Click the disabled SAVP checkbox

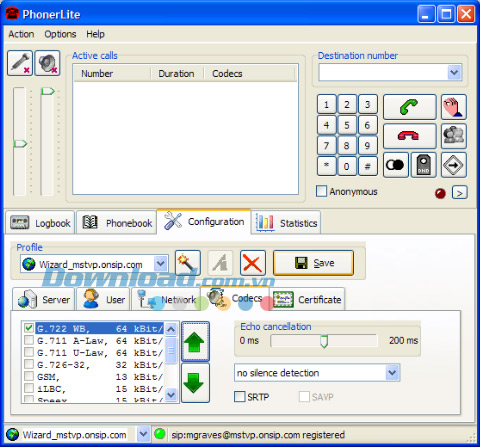[304, 397]
